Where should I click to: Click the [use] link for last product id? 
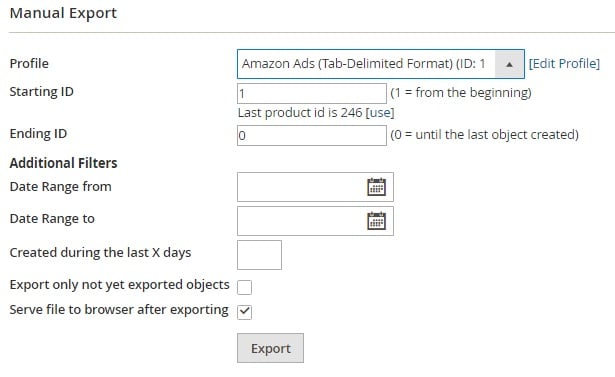tap(380, 113)
